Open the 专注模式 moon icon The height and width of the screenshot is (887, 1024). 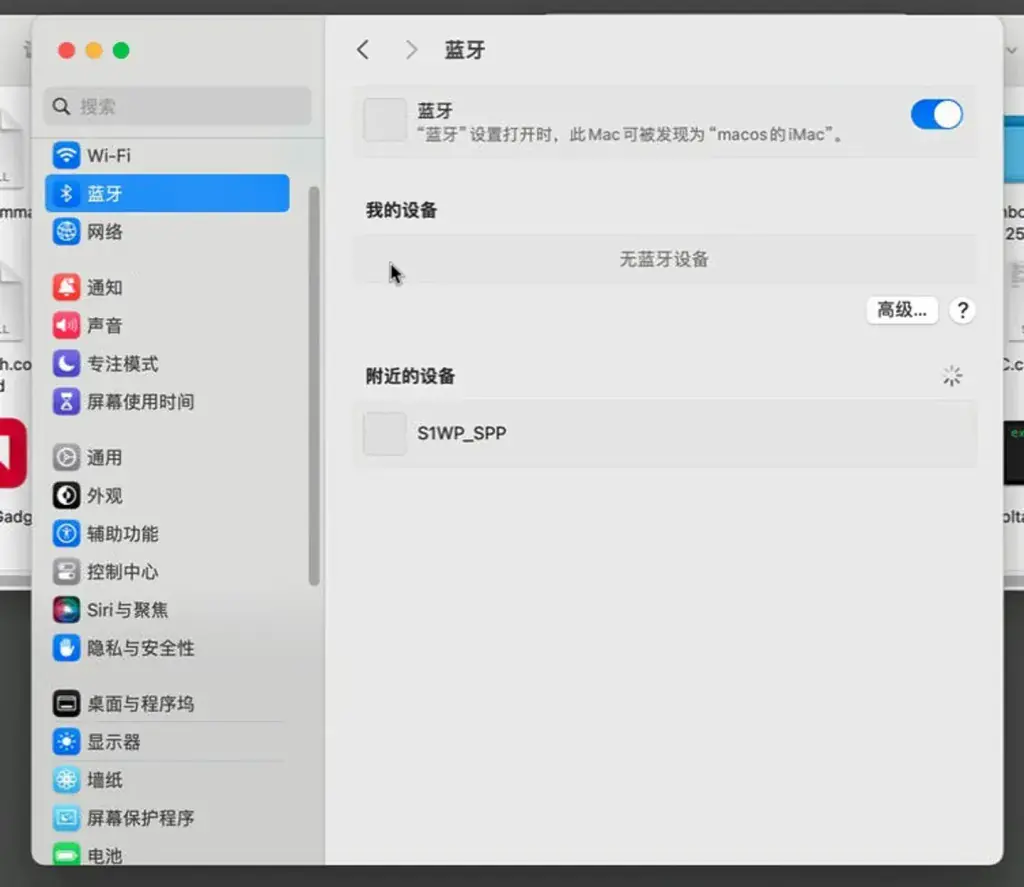pyautogui.click(x=66, y=363)
